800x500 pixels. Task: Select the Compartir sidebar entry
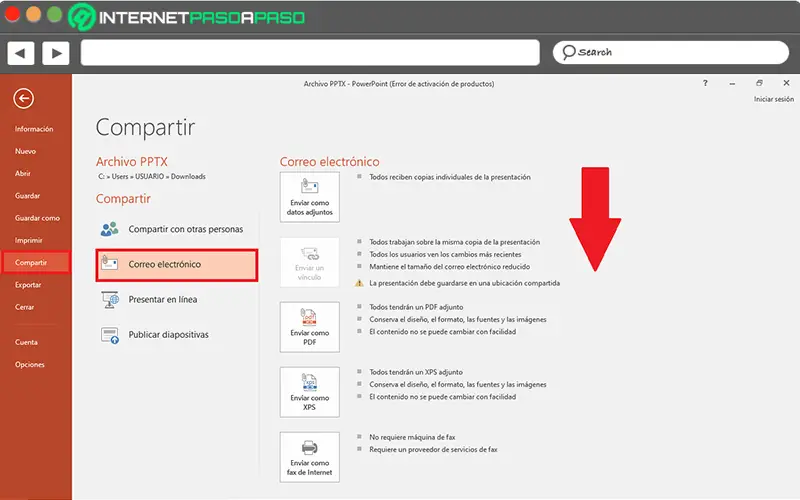pos(36,262)
